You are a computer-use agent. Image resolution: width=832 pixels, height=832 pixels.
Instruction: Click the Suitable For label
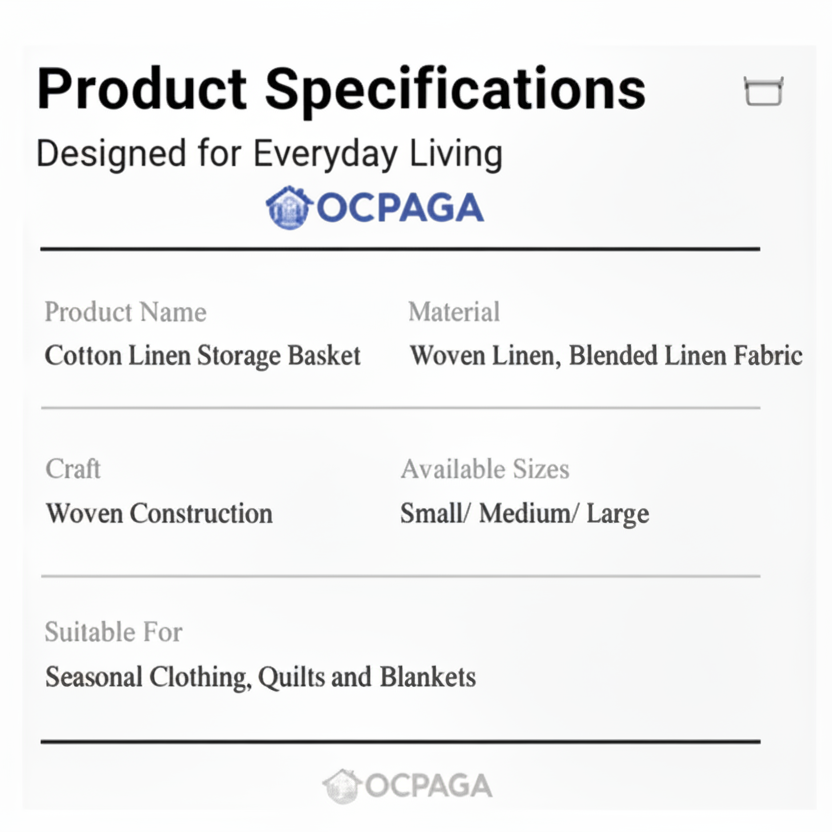[113, 632]
